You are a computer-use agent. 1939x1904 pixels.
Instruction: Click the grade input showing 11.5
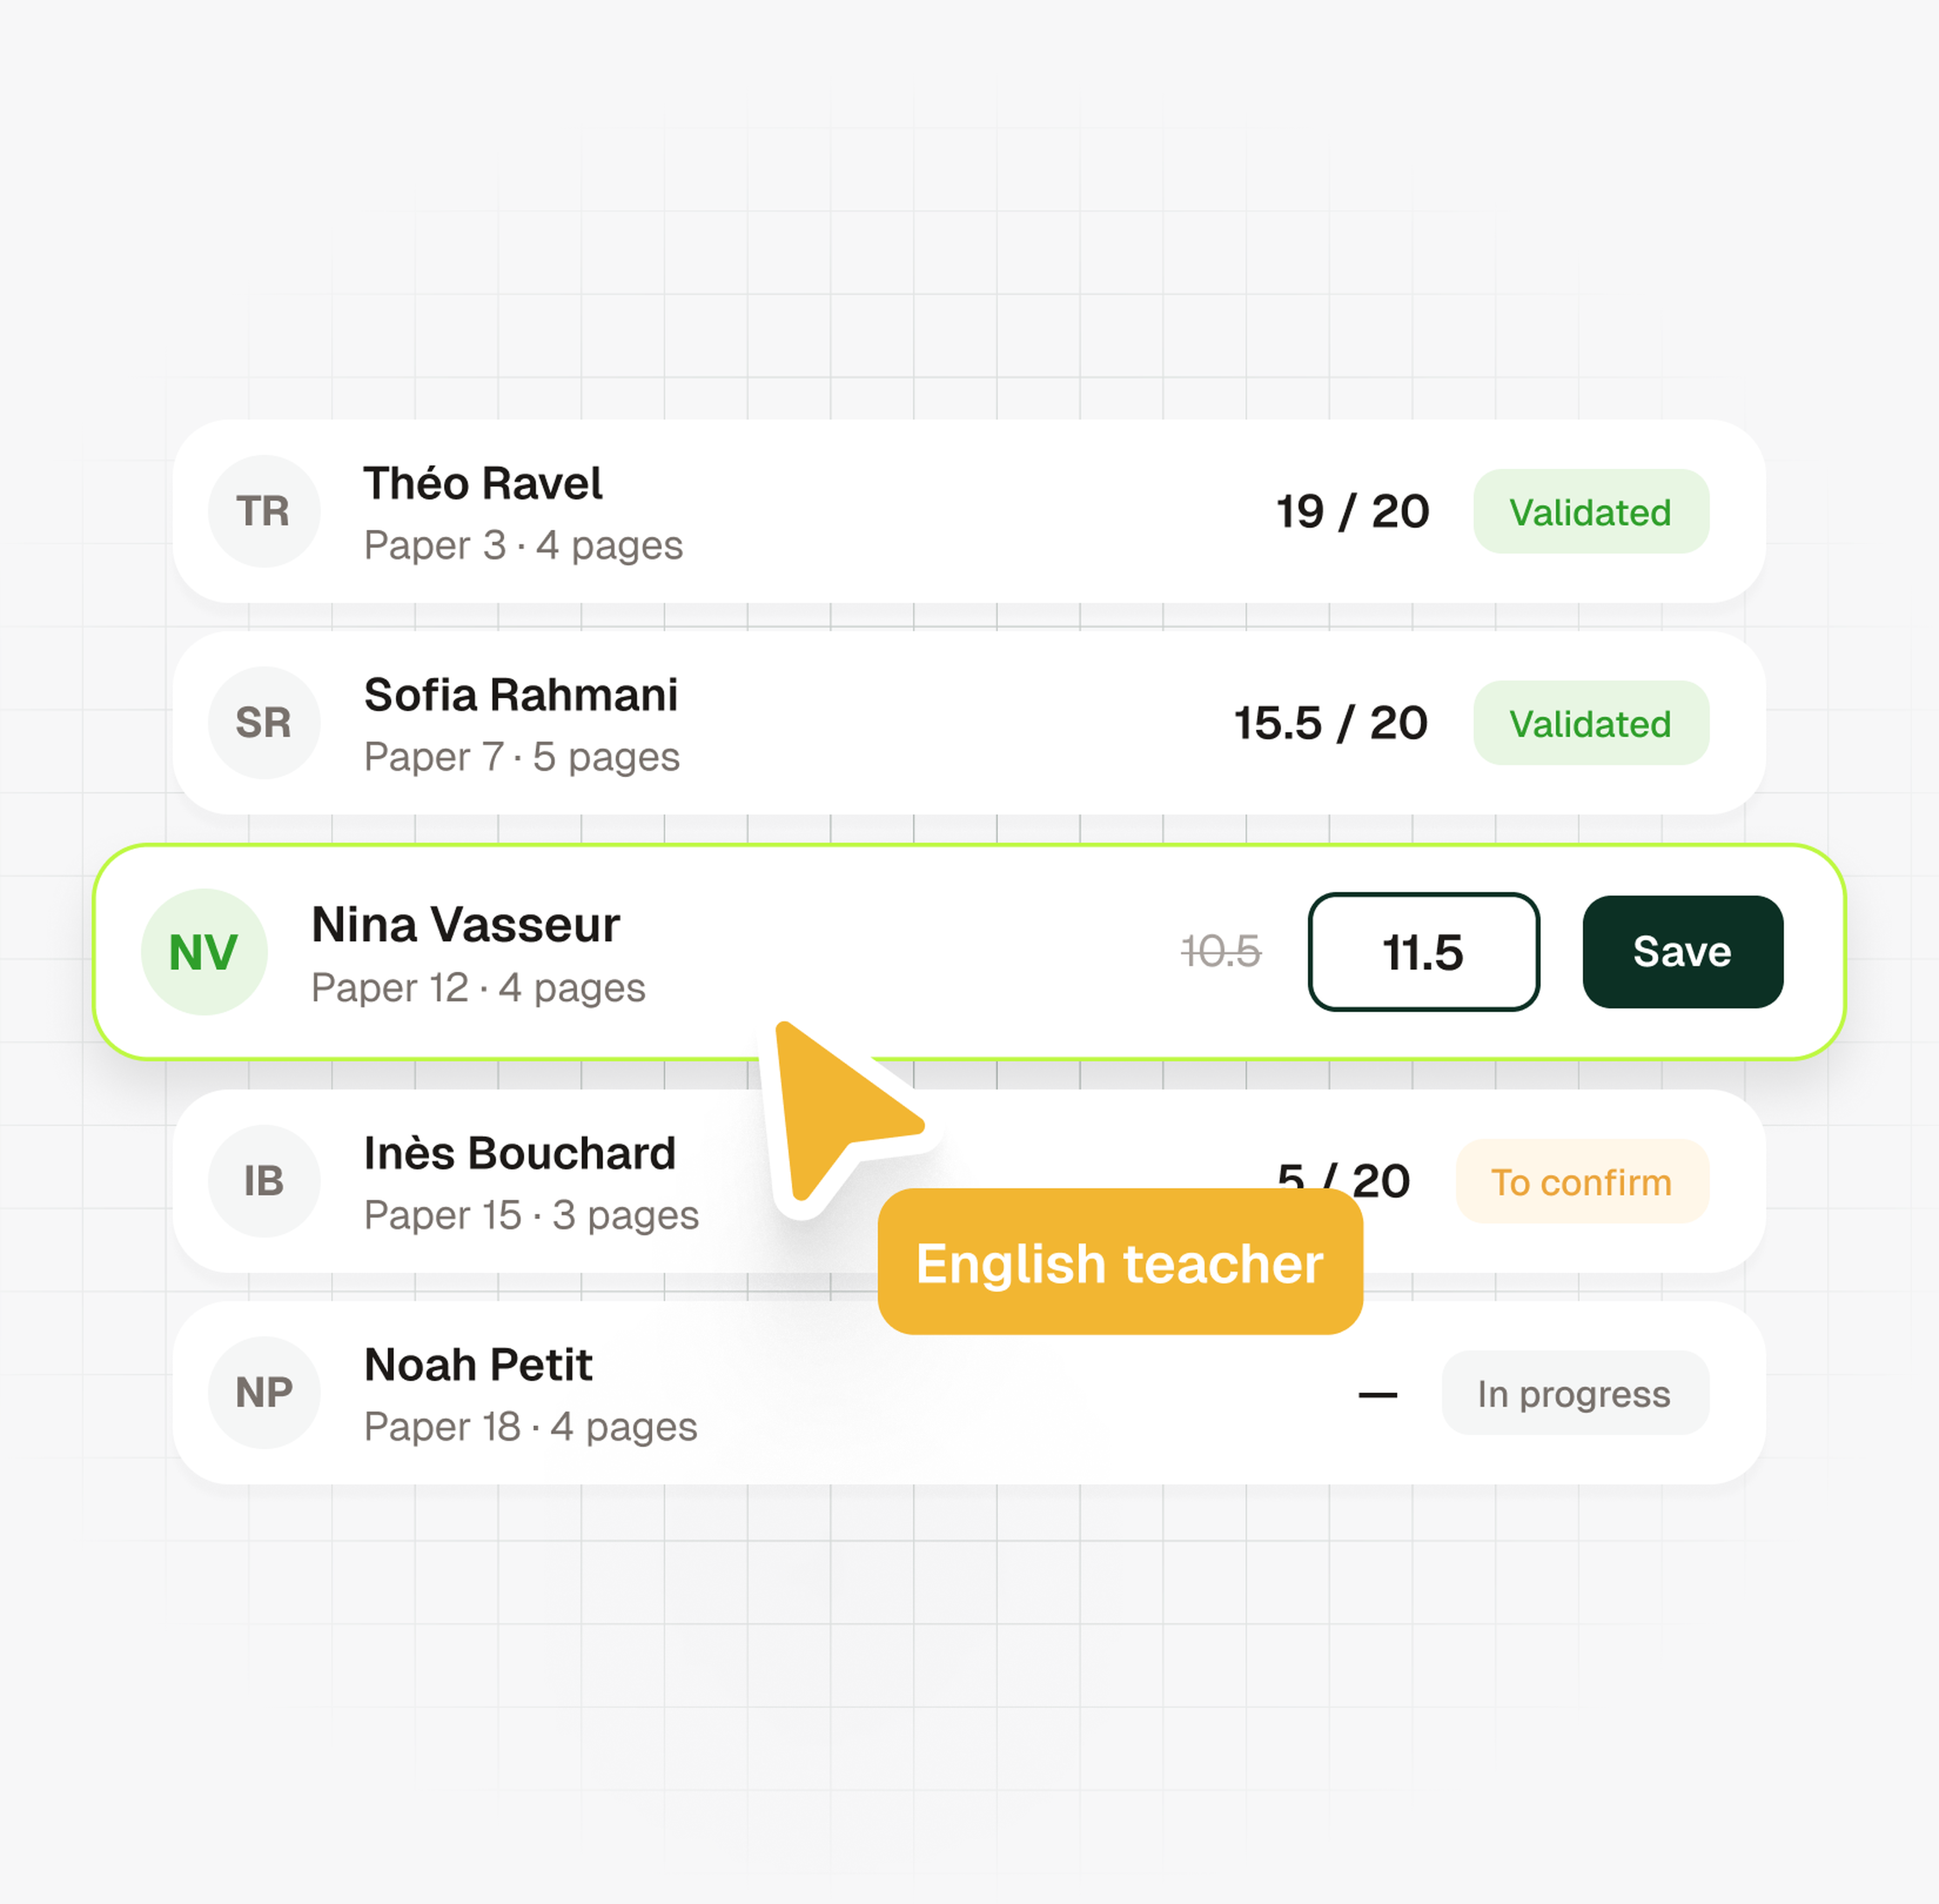1424,952
